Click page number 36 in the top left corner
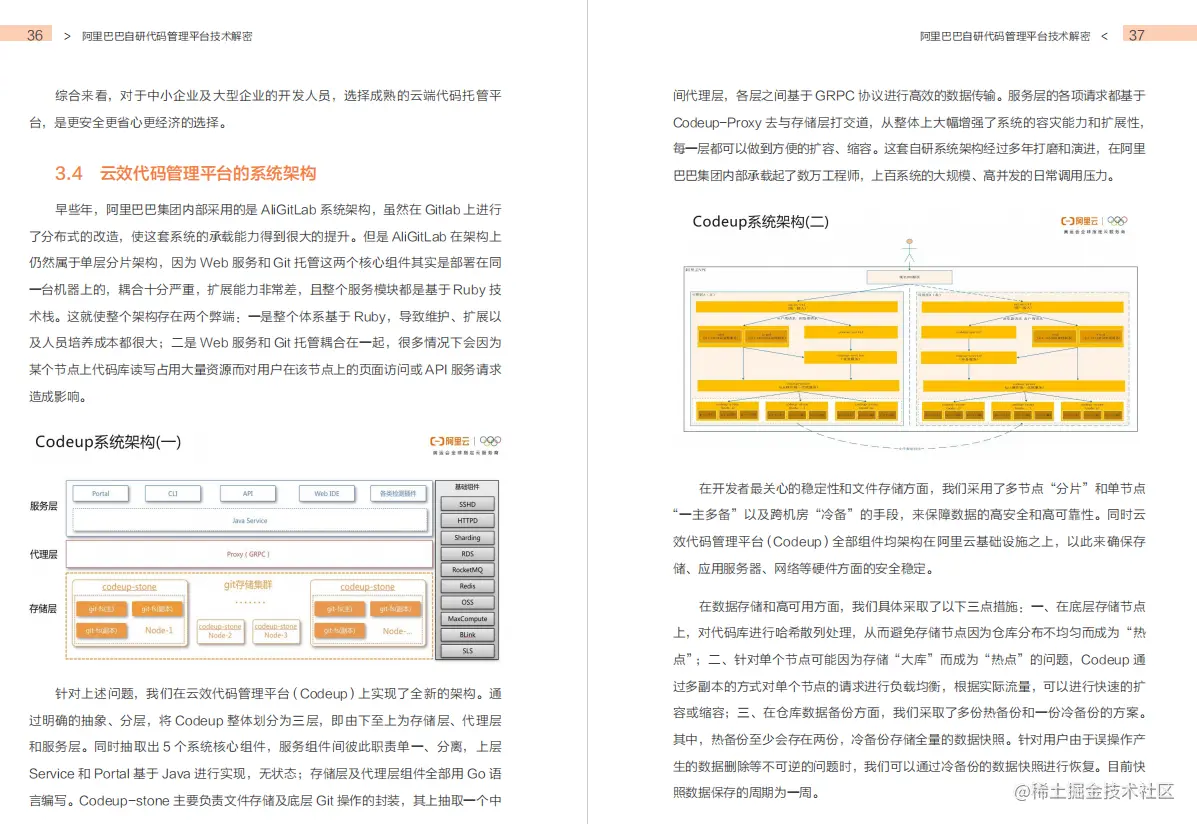Image resolution: width=1197 pixels, height=824 pixels. tap(36, 34)
